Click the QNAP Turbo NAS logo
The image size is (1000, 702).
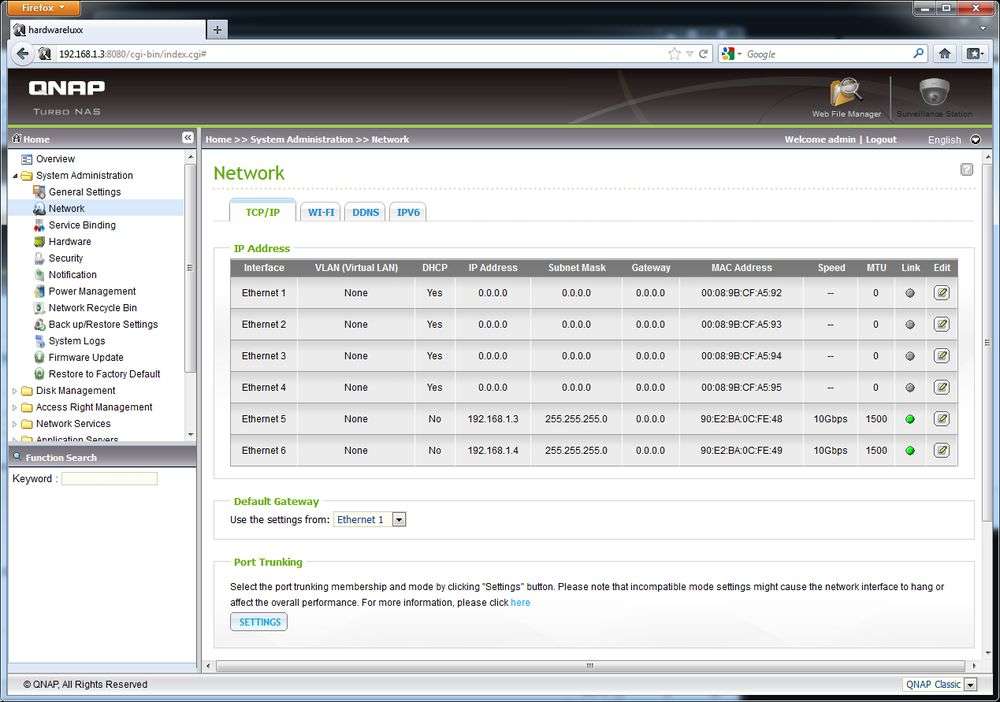pos(66,97)
